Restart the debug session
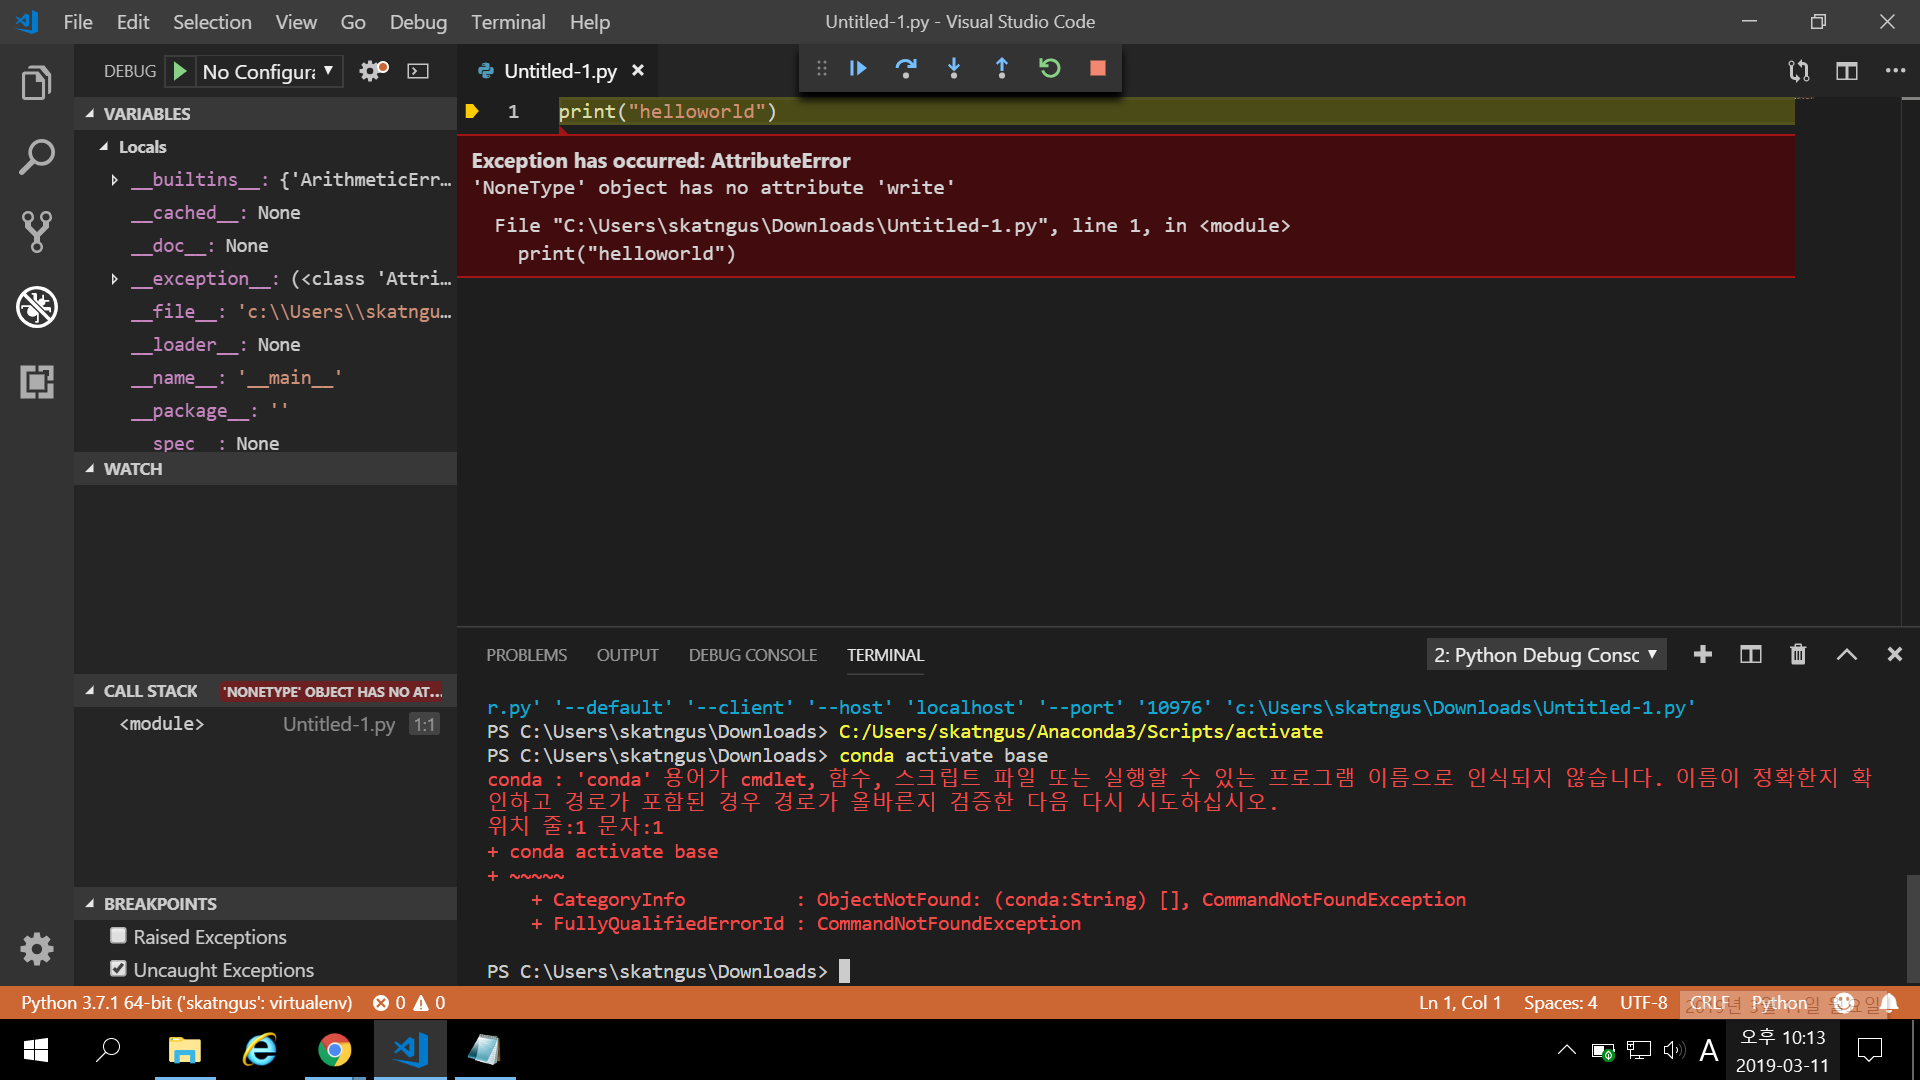Screen dimensions: 1920x1080 1050,68
